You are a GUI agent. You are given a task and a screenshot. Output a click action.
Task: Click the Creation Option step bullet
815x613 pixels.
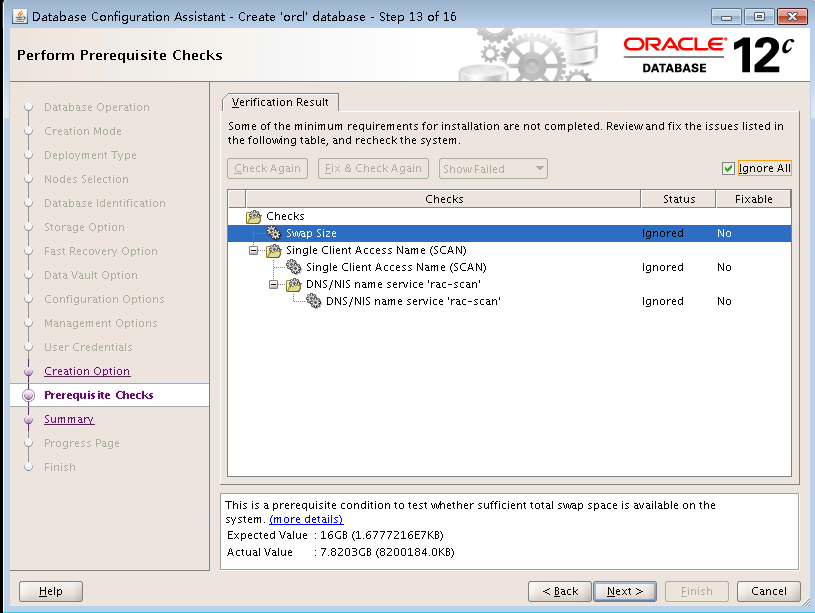point(29,371)
